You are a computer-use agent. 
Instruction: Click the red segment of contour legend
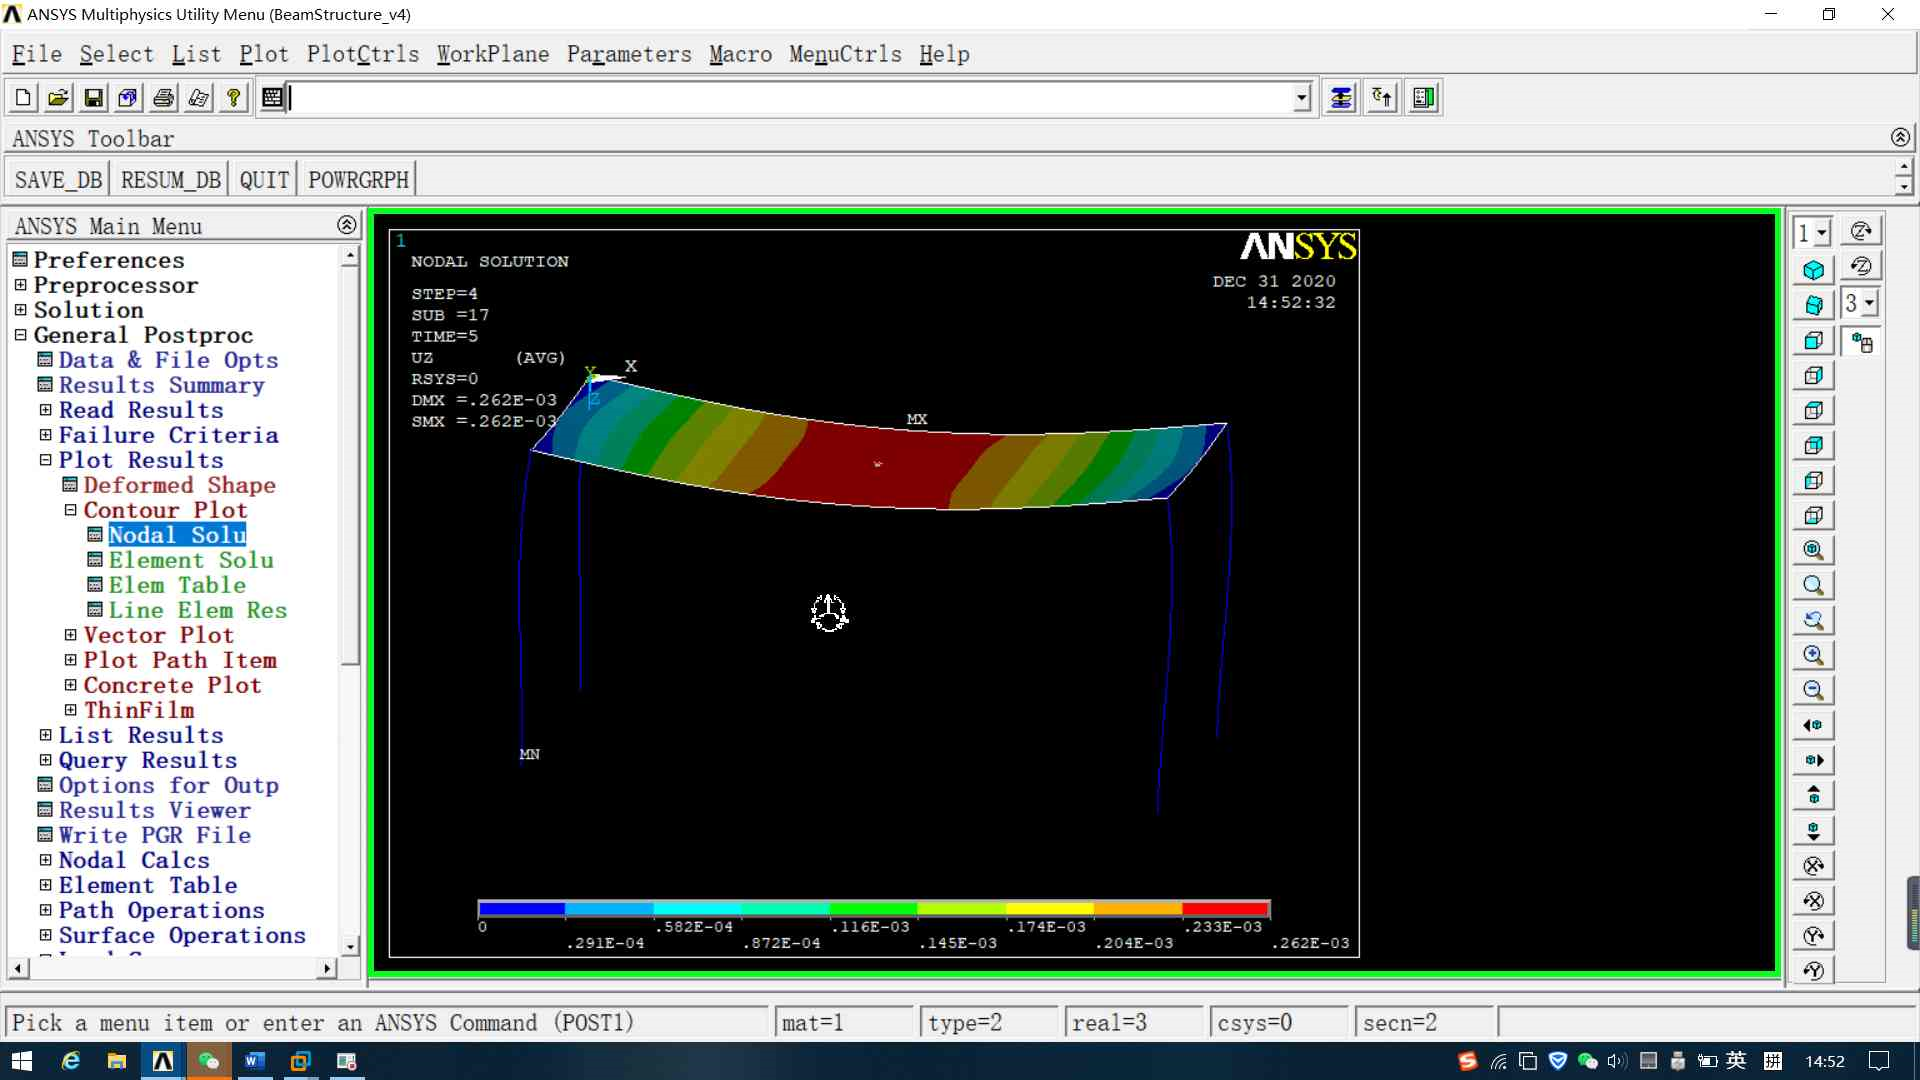point(1225,909)
